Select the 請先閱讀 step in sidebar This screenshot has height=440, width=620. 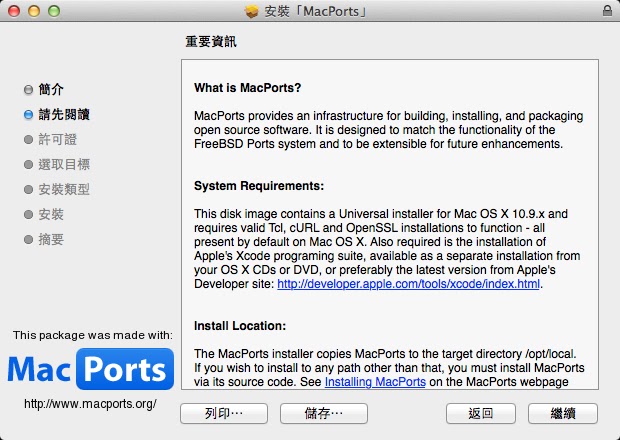64,115
